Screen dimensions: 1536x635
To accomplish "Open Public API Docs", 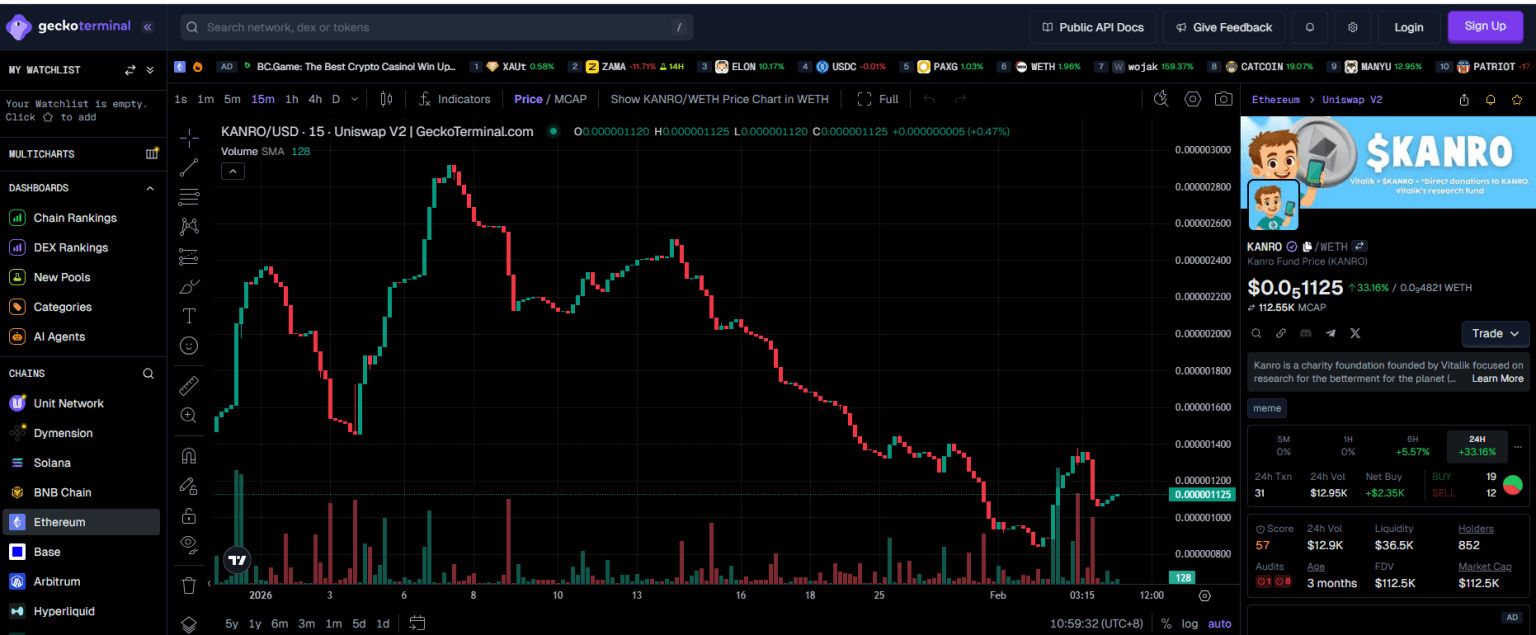I will (1092, 27).
